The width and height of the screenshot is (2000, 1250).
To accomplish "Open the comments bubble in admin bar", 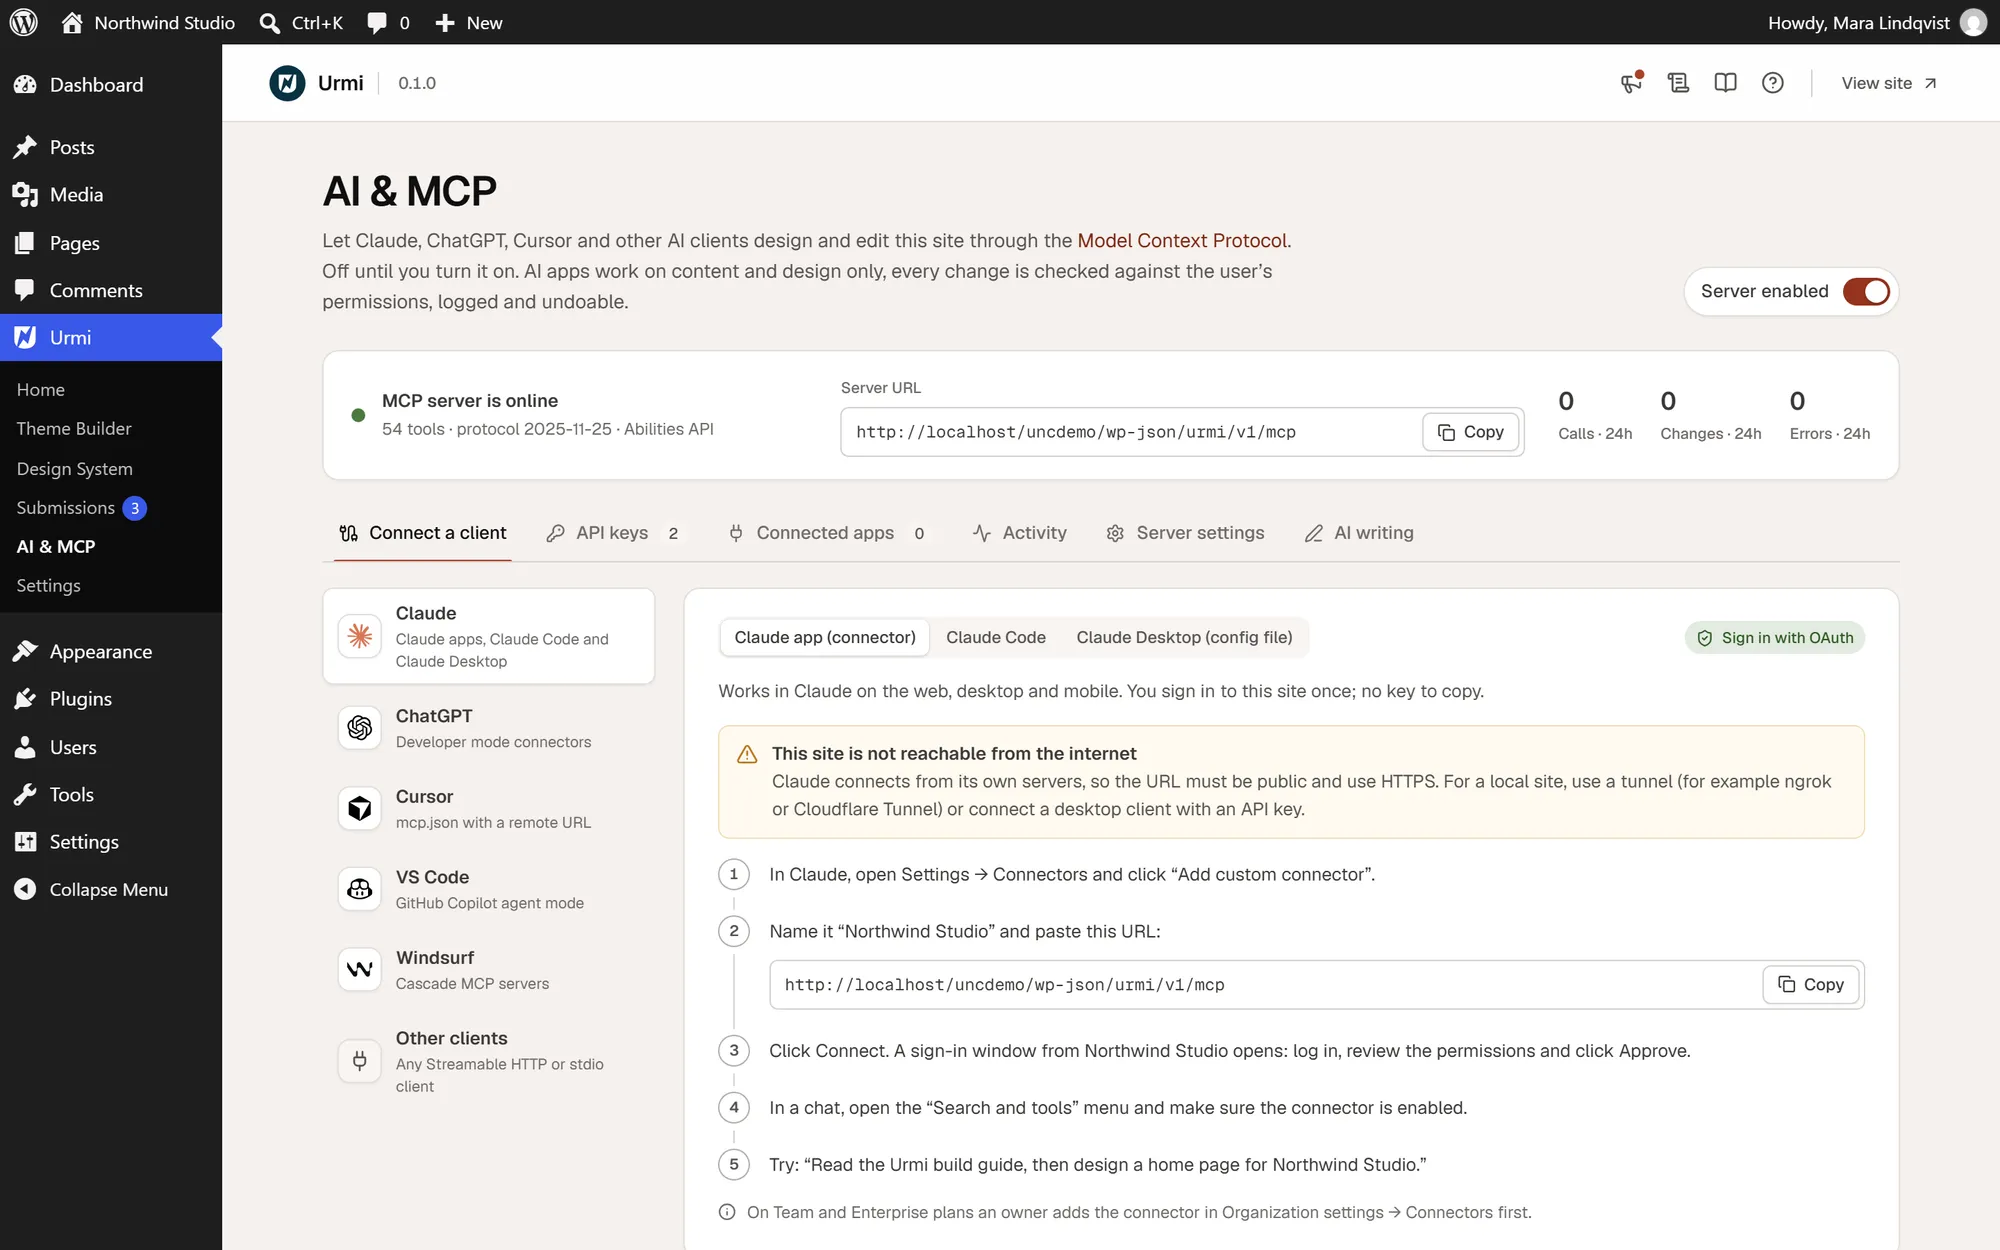I will [x=388, y=22].
